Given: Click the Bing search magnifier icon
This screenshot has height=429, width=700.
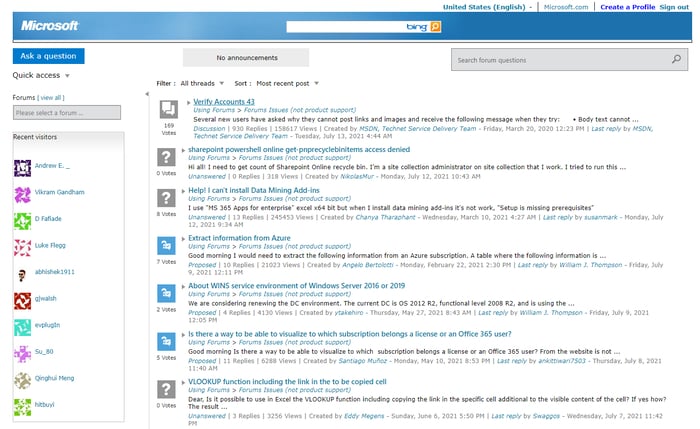Looking at the screenshot, I should coord(435,27).
